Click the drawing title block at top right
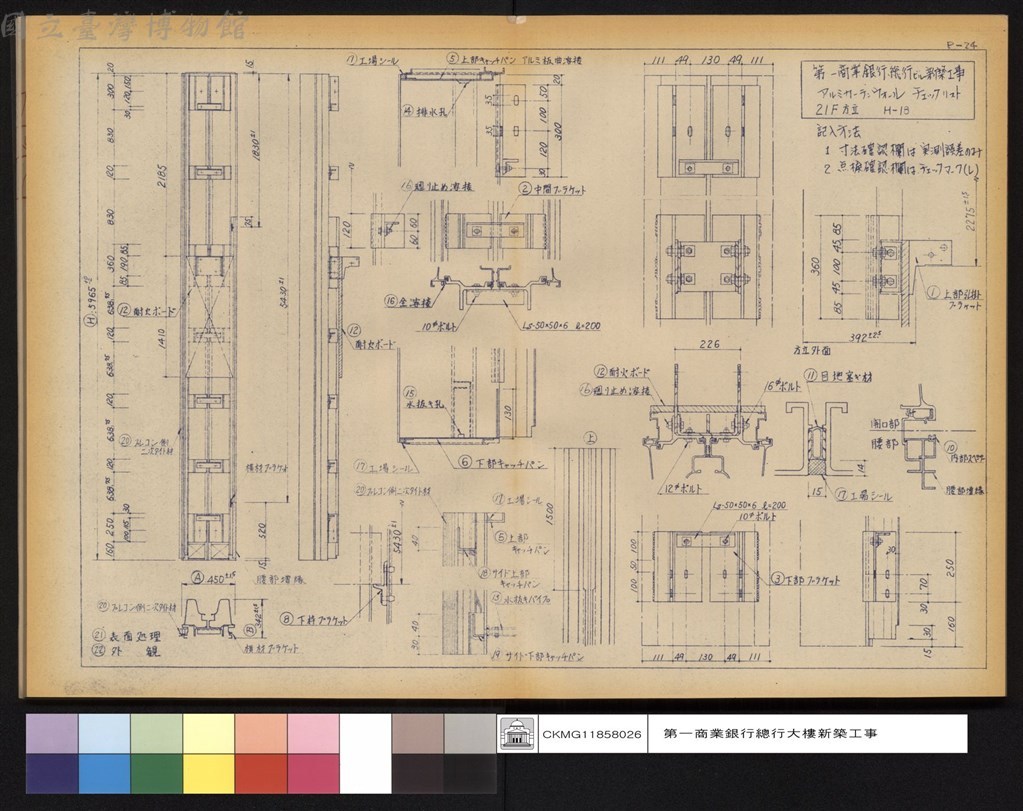Image resolution: width=1023 pixels, height=811 pixels. (x=888, y=89)
